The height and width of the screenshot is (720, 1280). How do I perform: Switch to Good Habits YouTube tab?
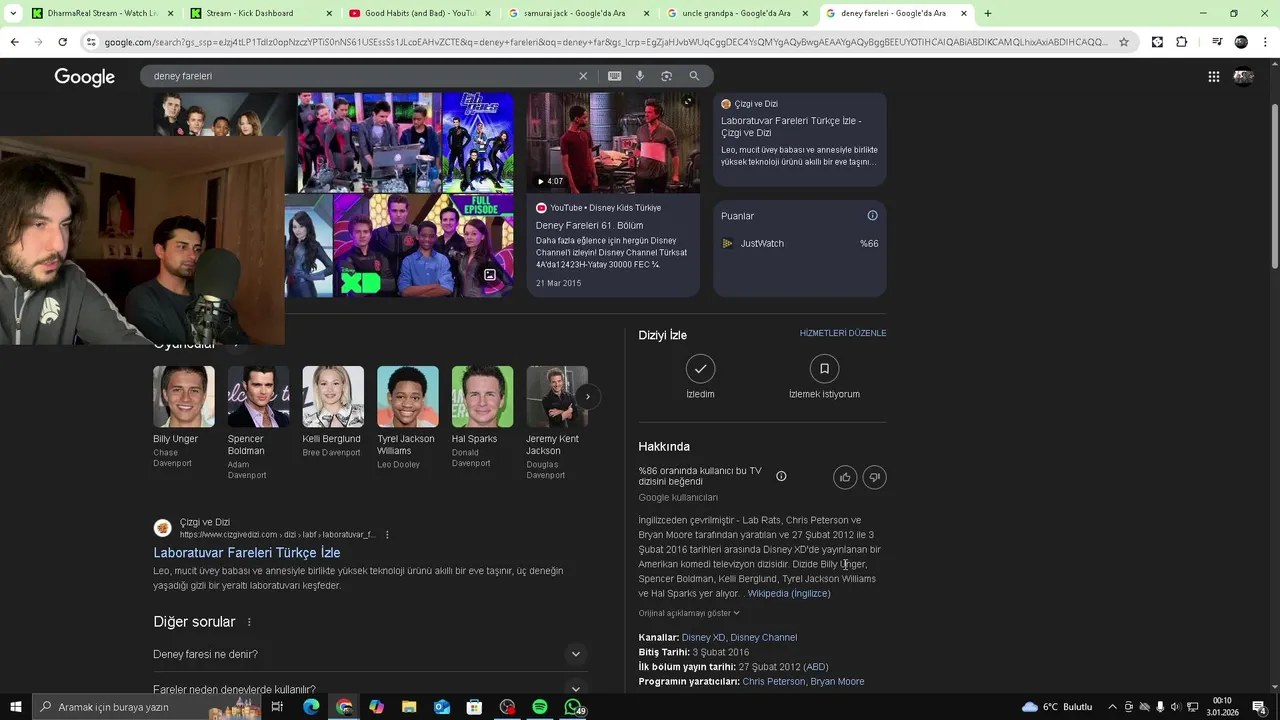click(420, 13)
